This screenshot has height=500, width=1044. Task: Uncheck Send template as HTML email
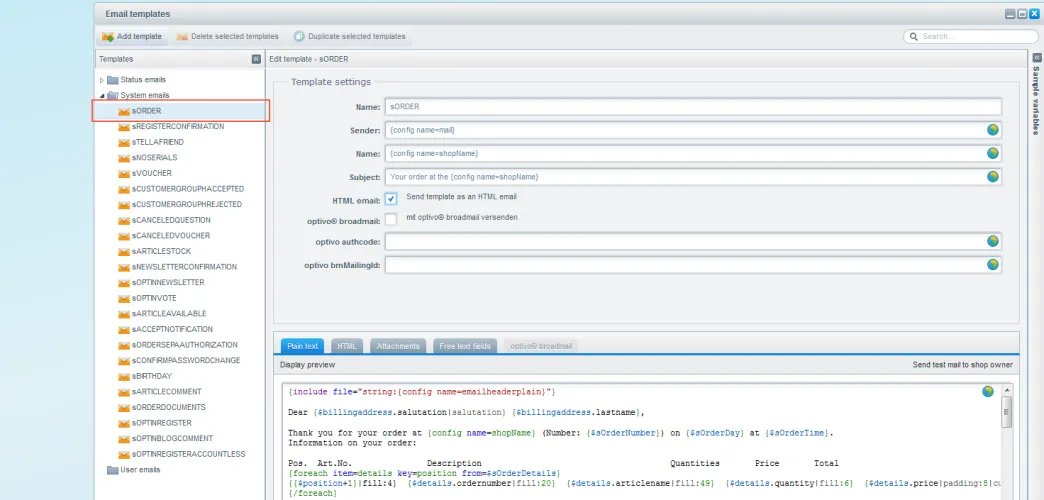coord(391,198)
